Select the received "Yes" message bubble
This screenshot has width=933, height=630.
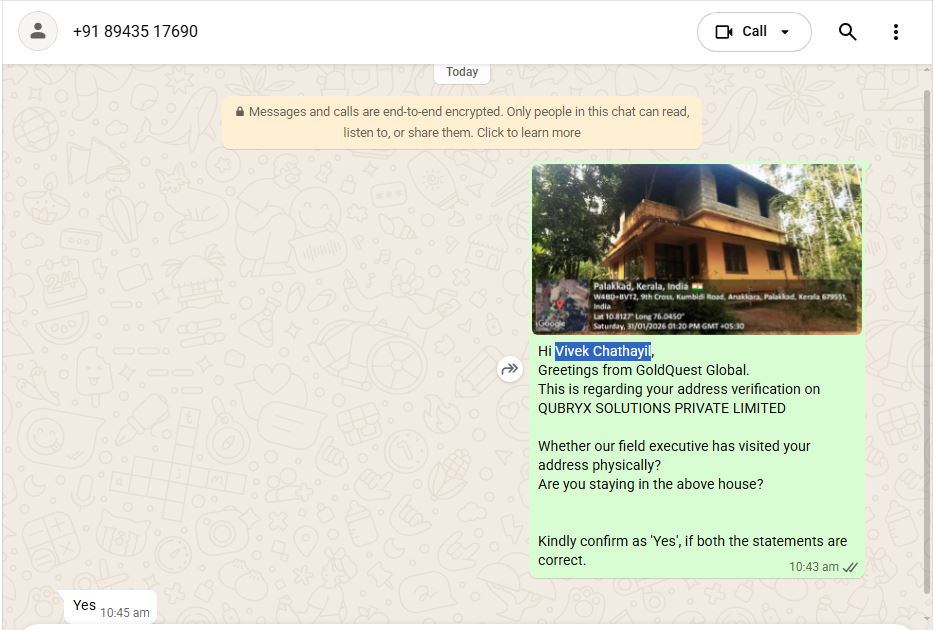pos(85,606)
